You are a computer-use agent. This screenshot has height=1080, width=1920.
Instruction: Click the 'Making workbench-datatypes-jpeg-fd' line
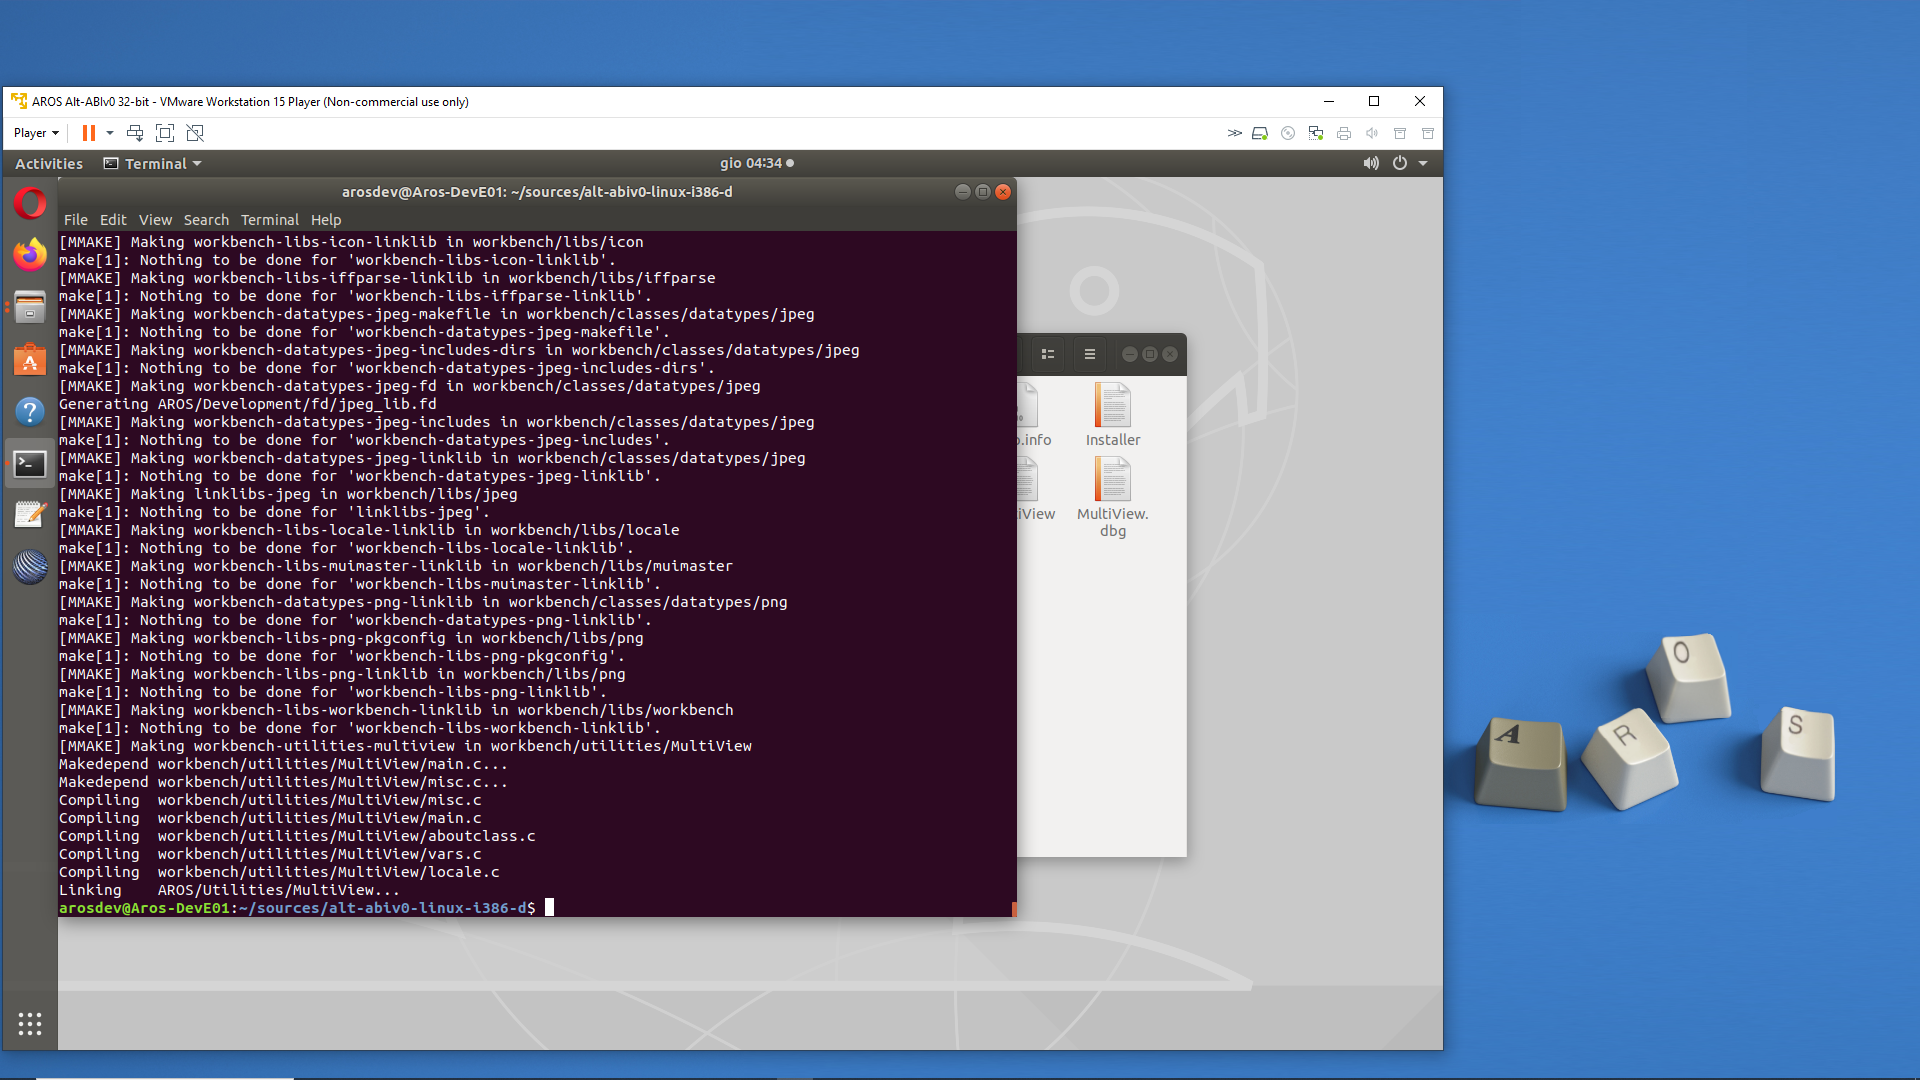[410, 386]
